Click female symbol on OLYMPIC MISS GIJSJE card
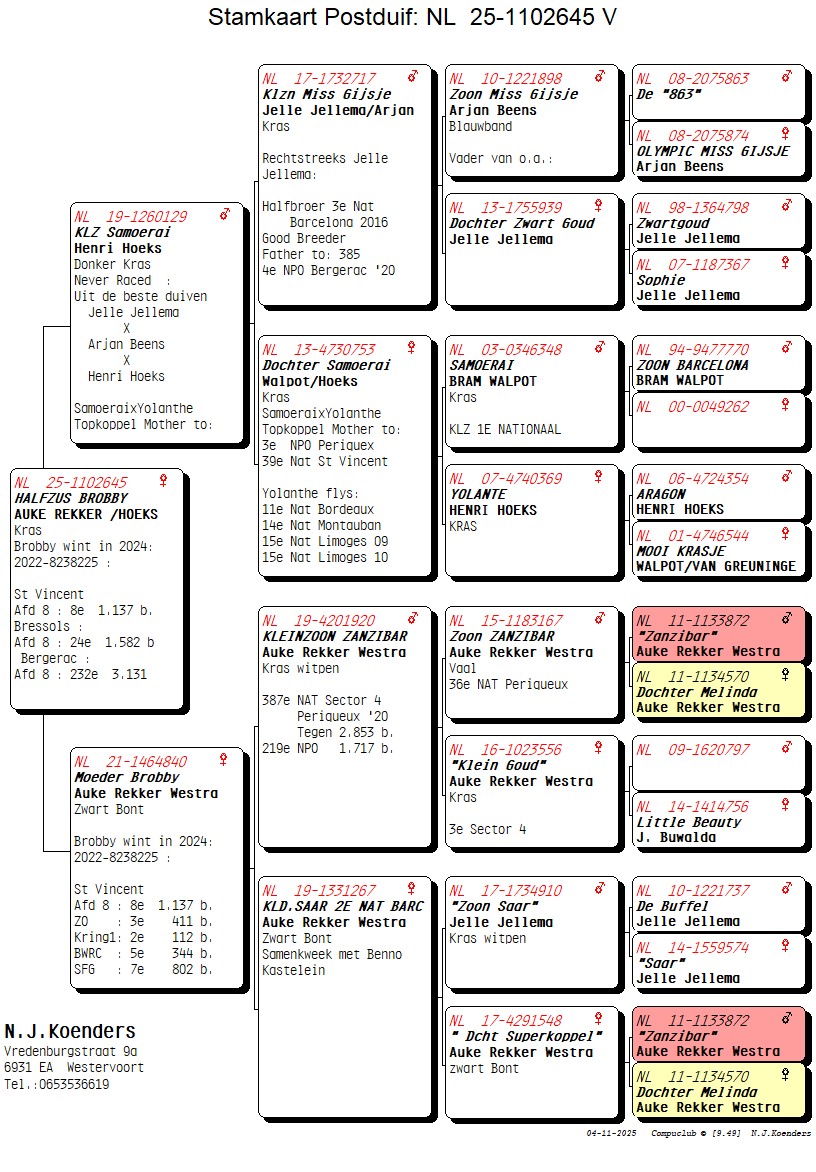816x1172 pixels. click(x=785, y=134)
